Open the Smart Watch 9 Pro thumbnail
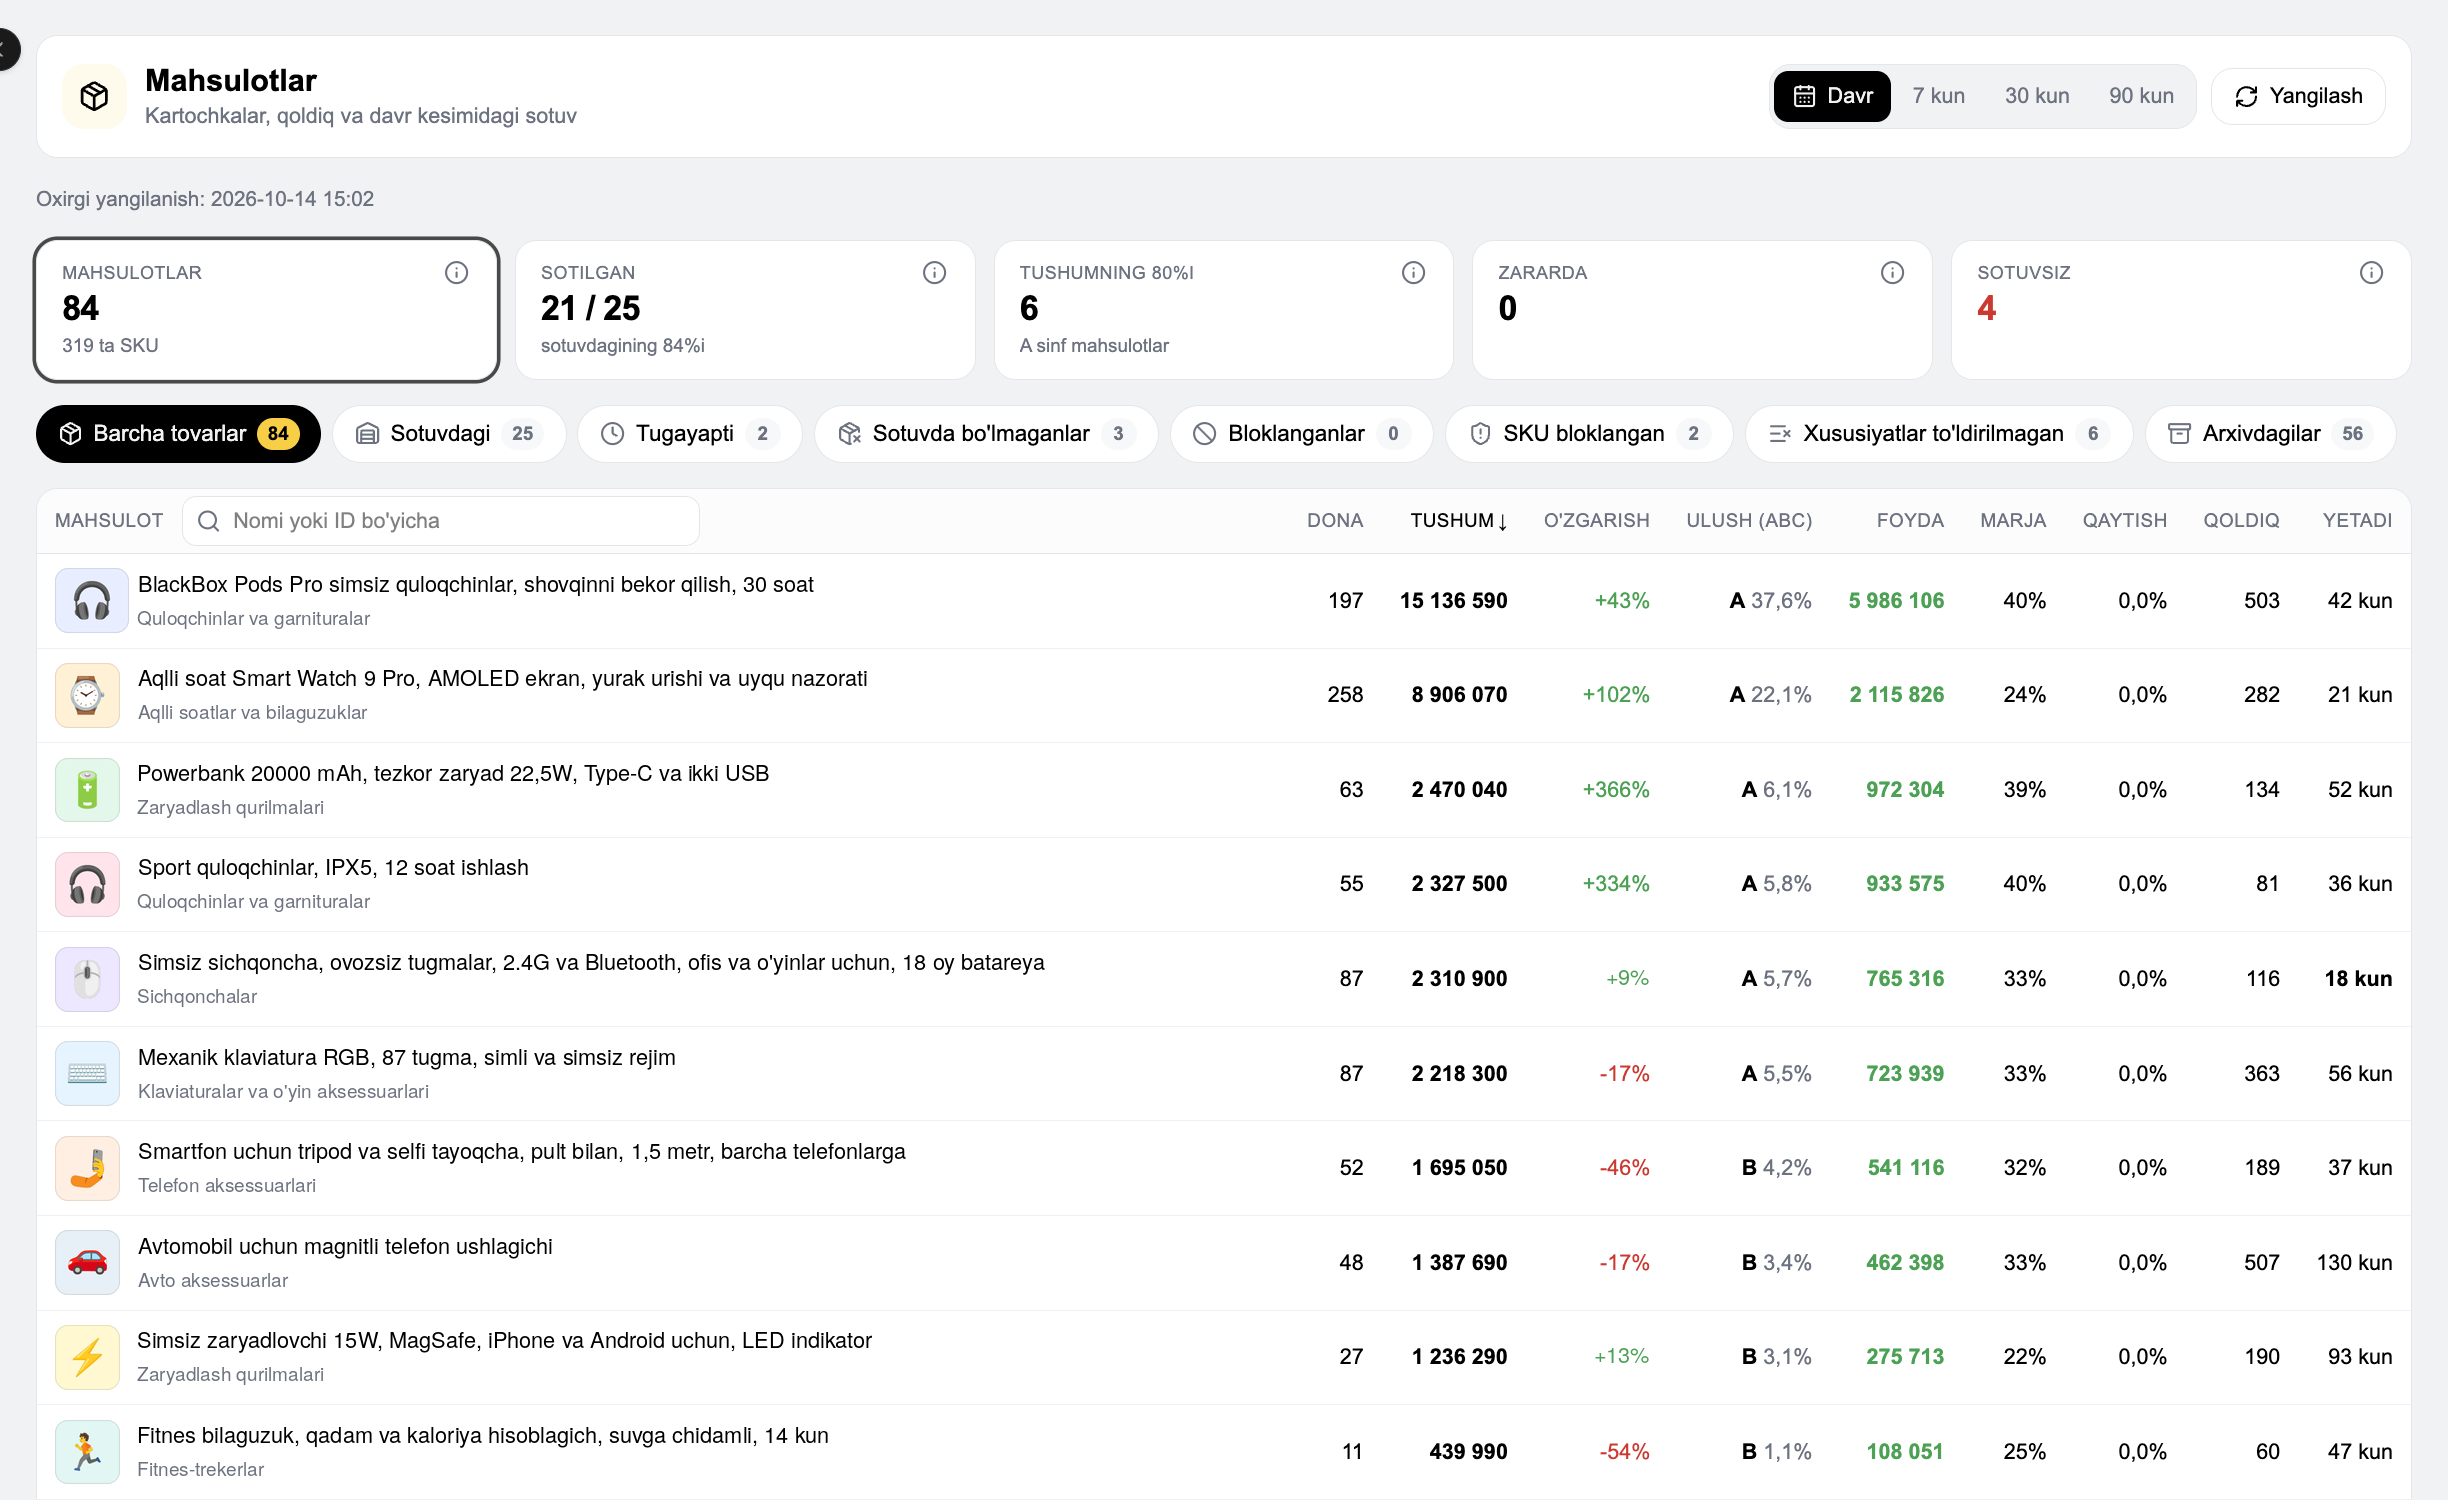Screen dimensions: 2448x1500 (x=88, y=695)
